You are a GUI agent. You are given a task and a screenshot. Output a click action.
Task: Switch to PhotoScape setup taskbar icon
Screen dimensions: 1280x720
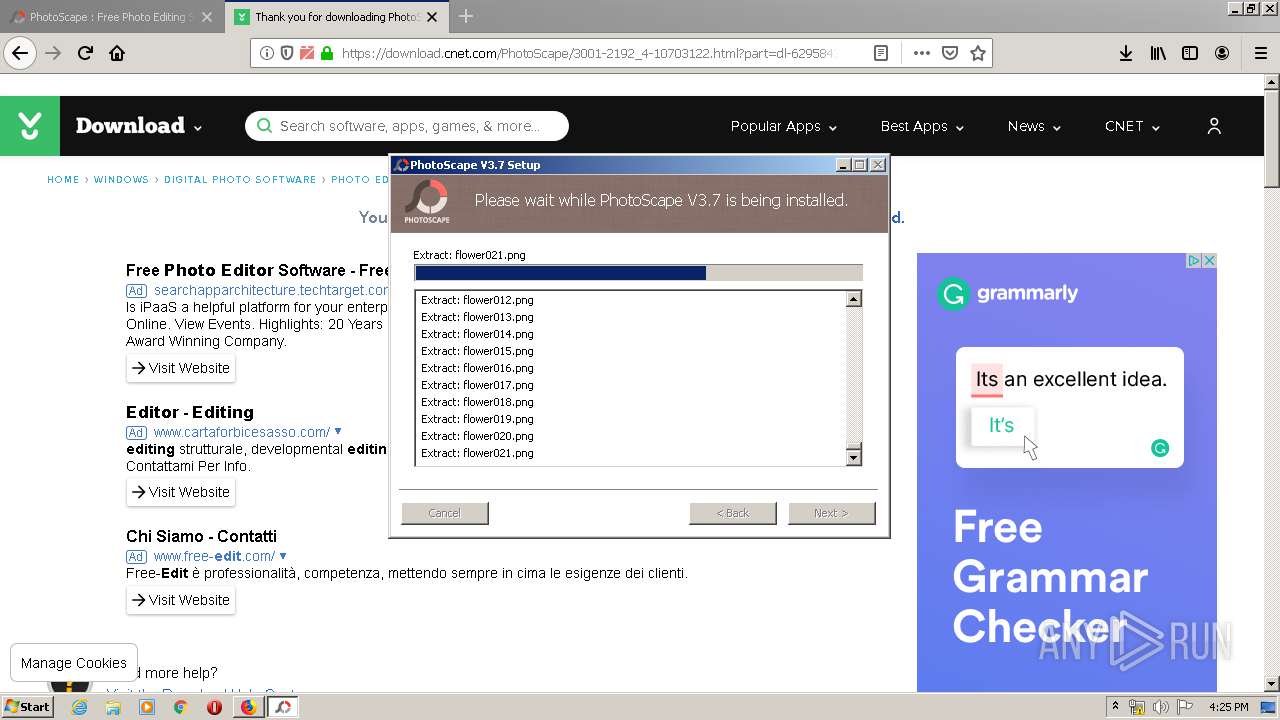pyautogui.click(x=283, y=707)
